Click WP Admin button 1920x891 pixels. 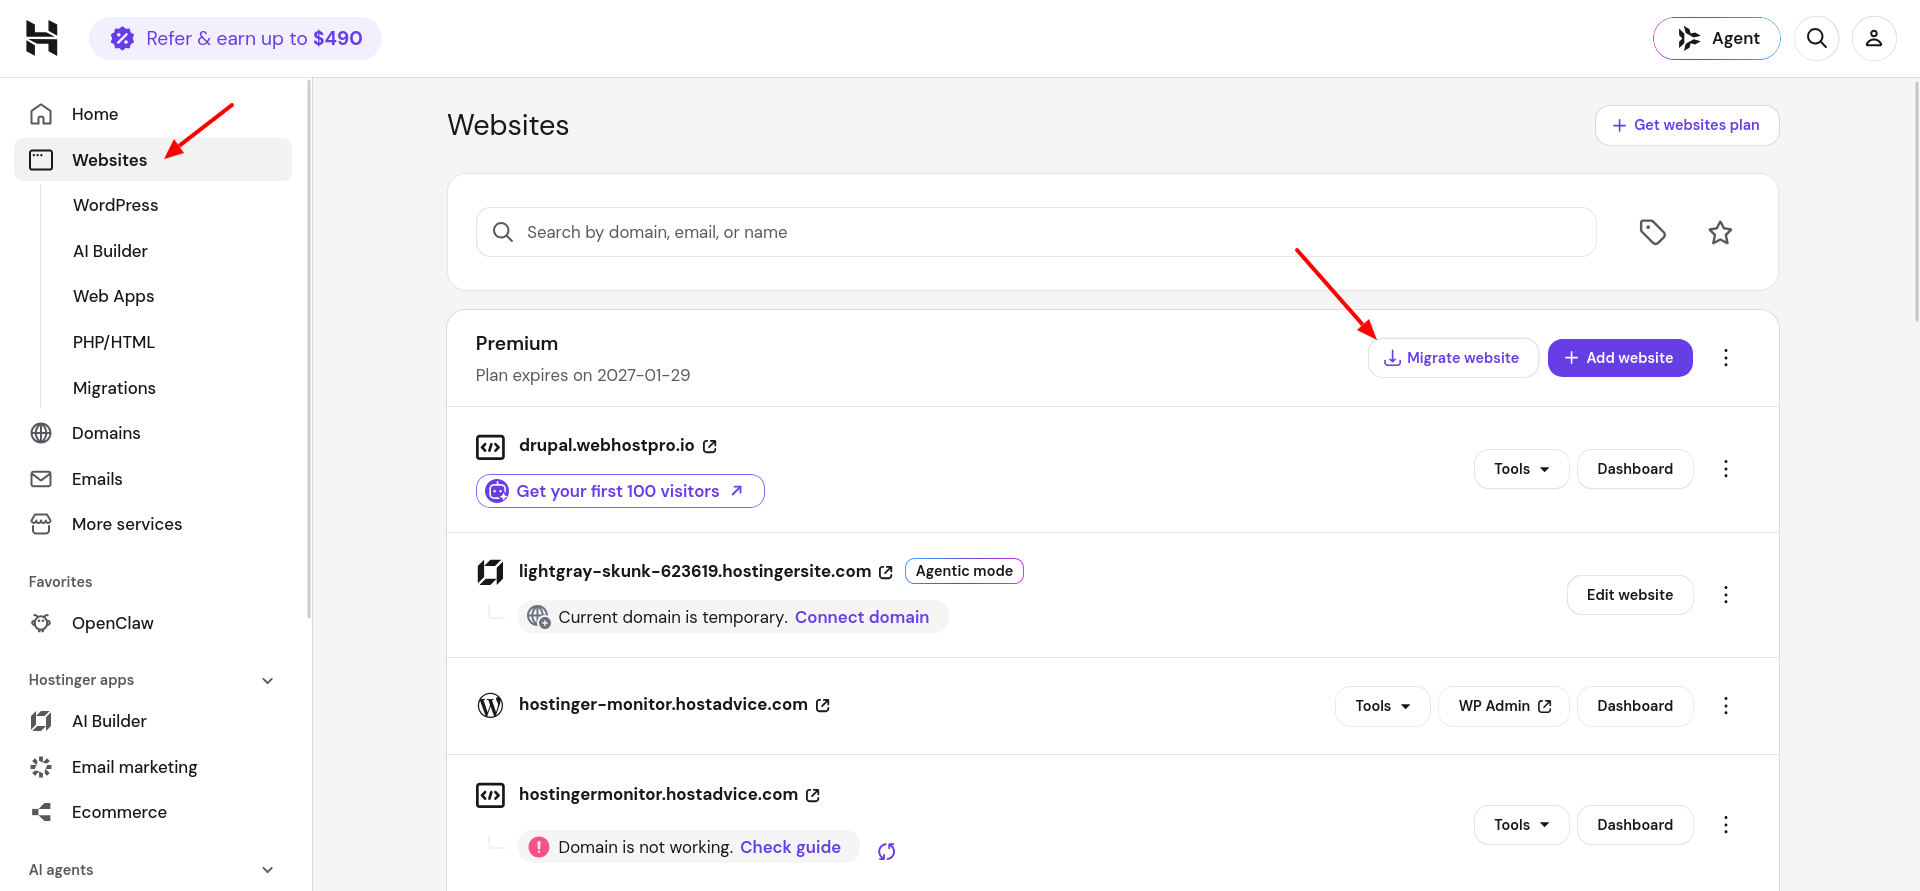(x=1504, y=706)
